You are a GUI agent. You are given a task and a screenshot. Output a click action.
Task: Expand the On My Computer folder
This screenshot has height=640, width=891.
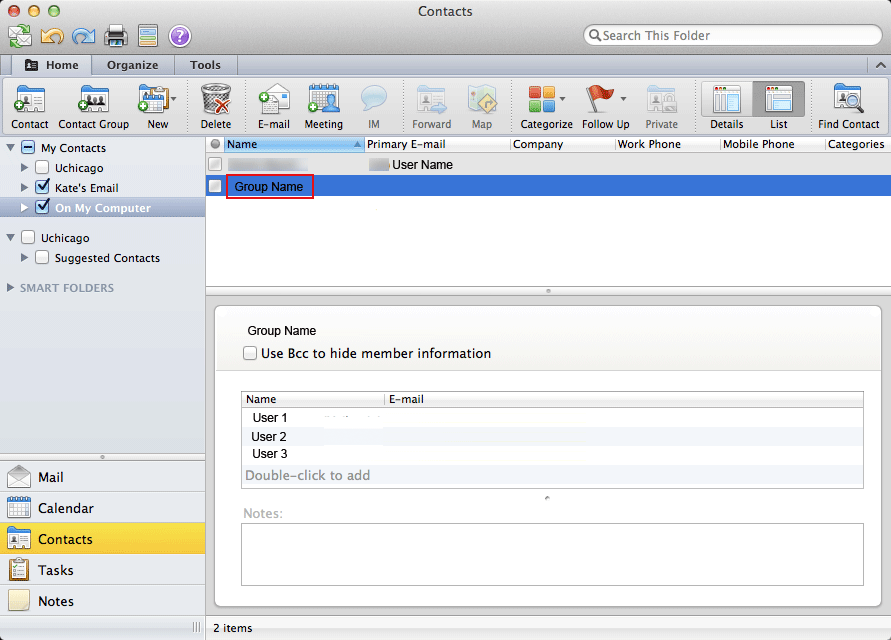point(24,207)
